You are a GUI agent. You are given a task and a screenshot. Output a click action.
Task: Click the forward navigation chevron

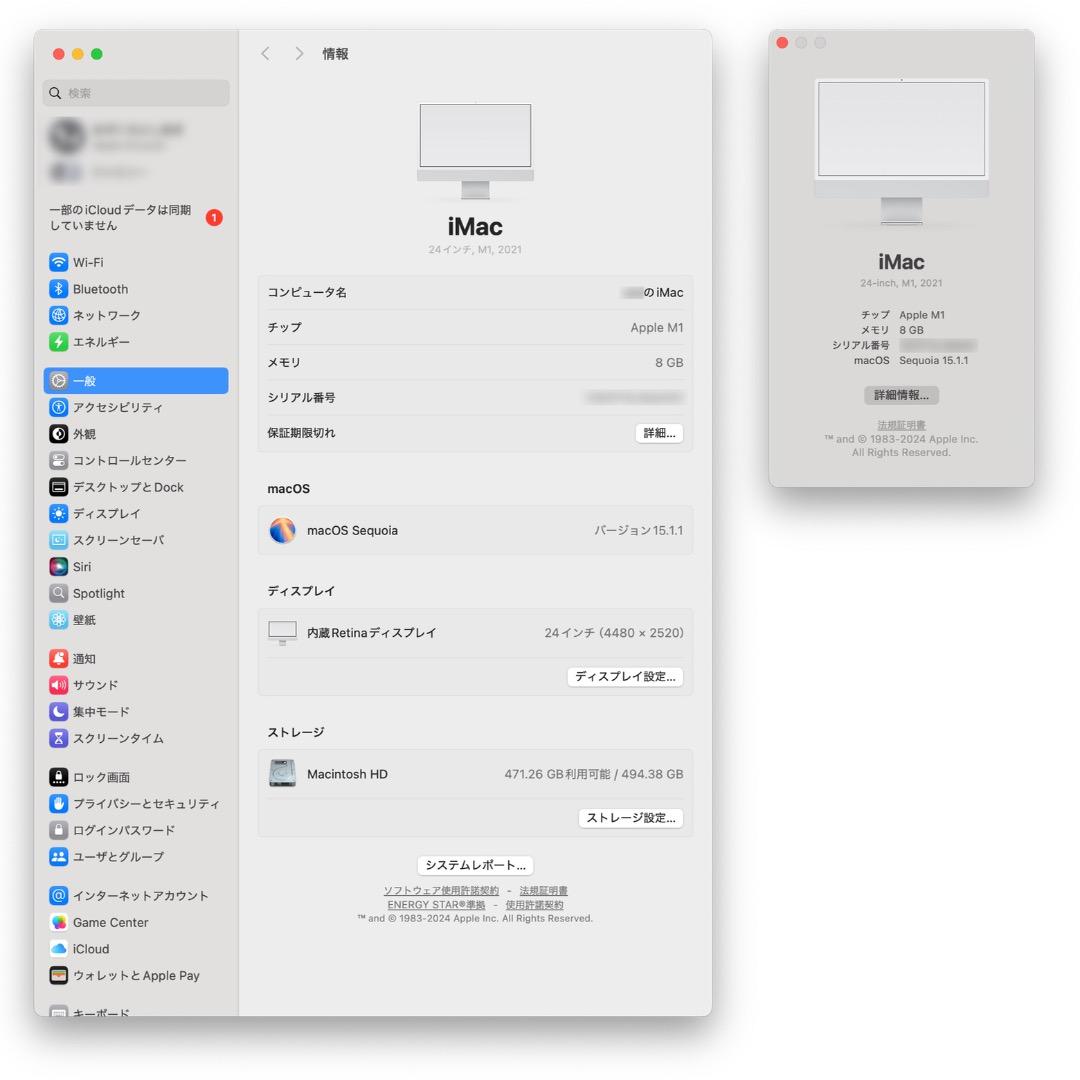tap(298, 53)
